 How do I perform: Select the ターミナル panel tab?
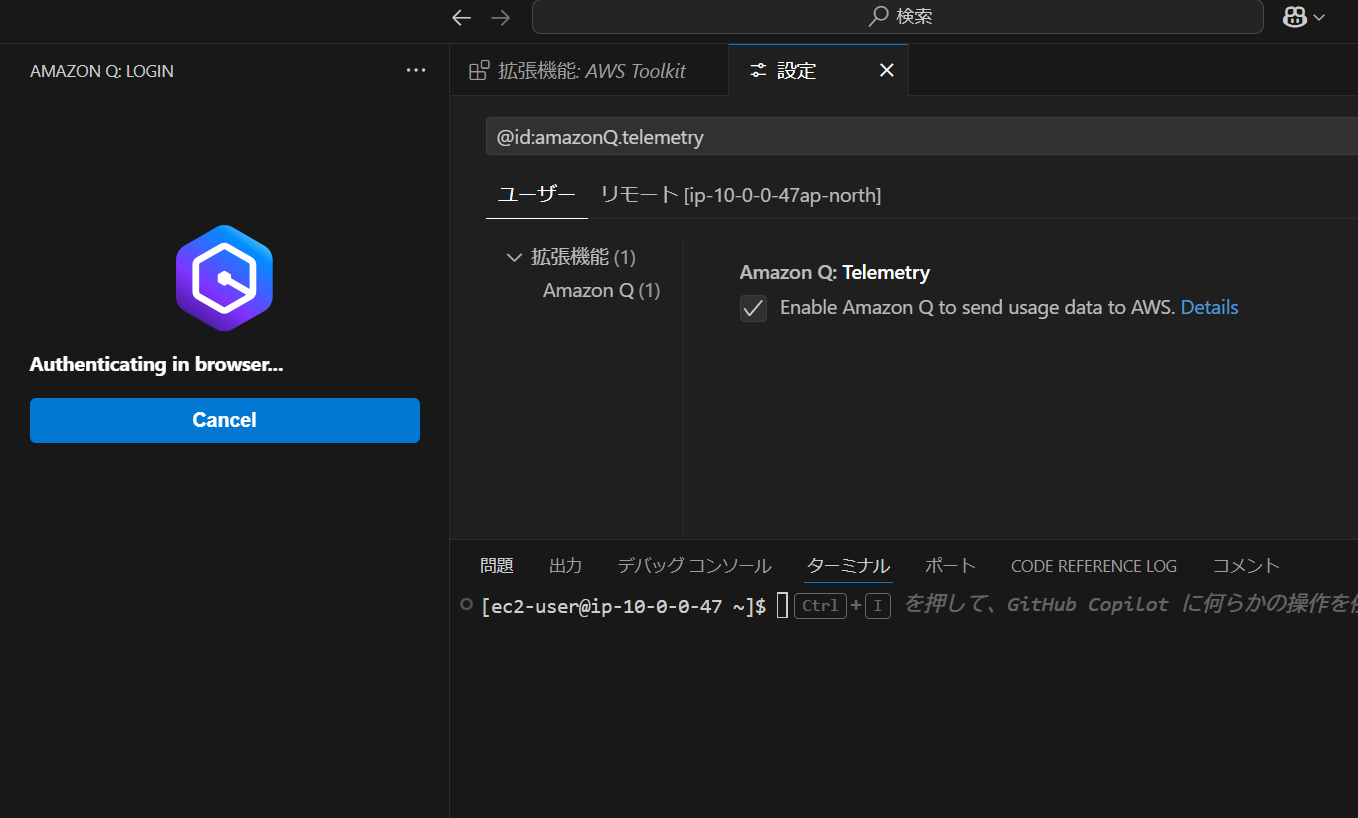(x=848, y=566)
